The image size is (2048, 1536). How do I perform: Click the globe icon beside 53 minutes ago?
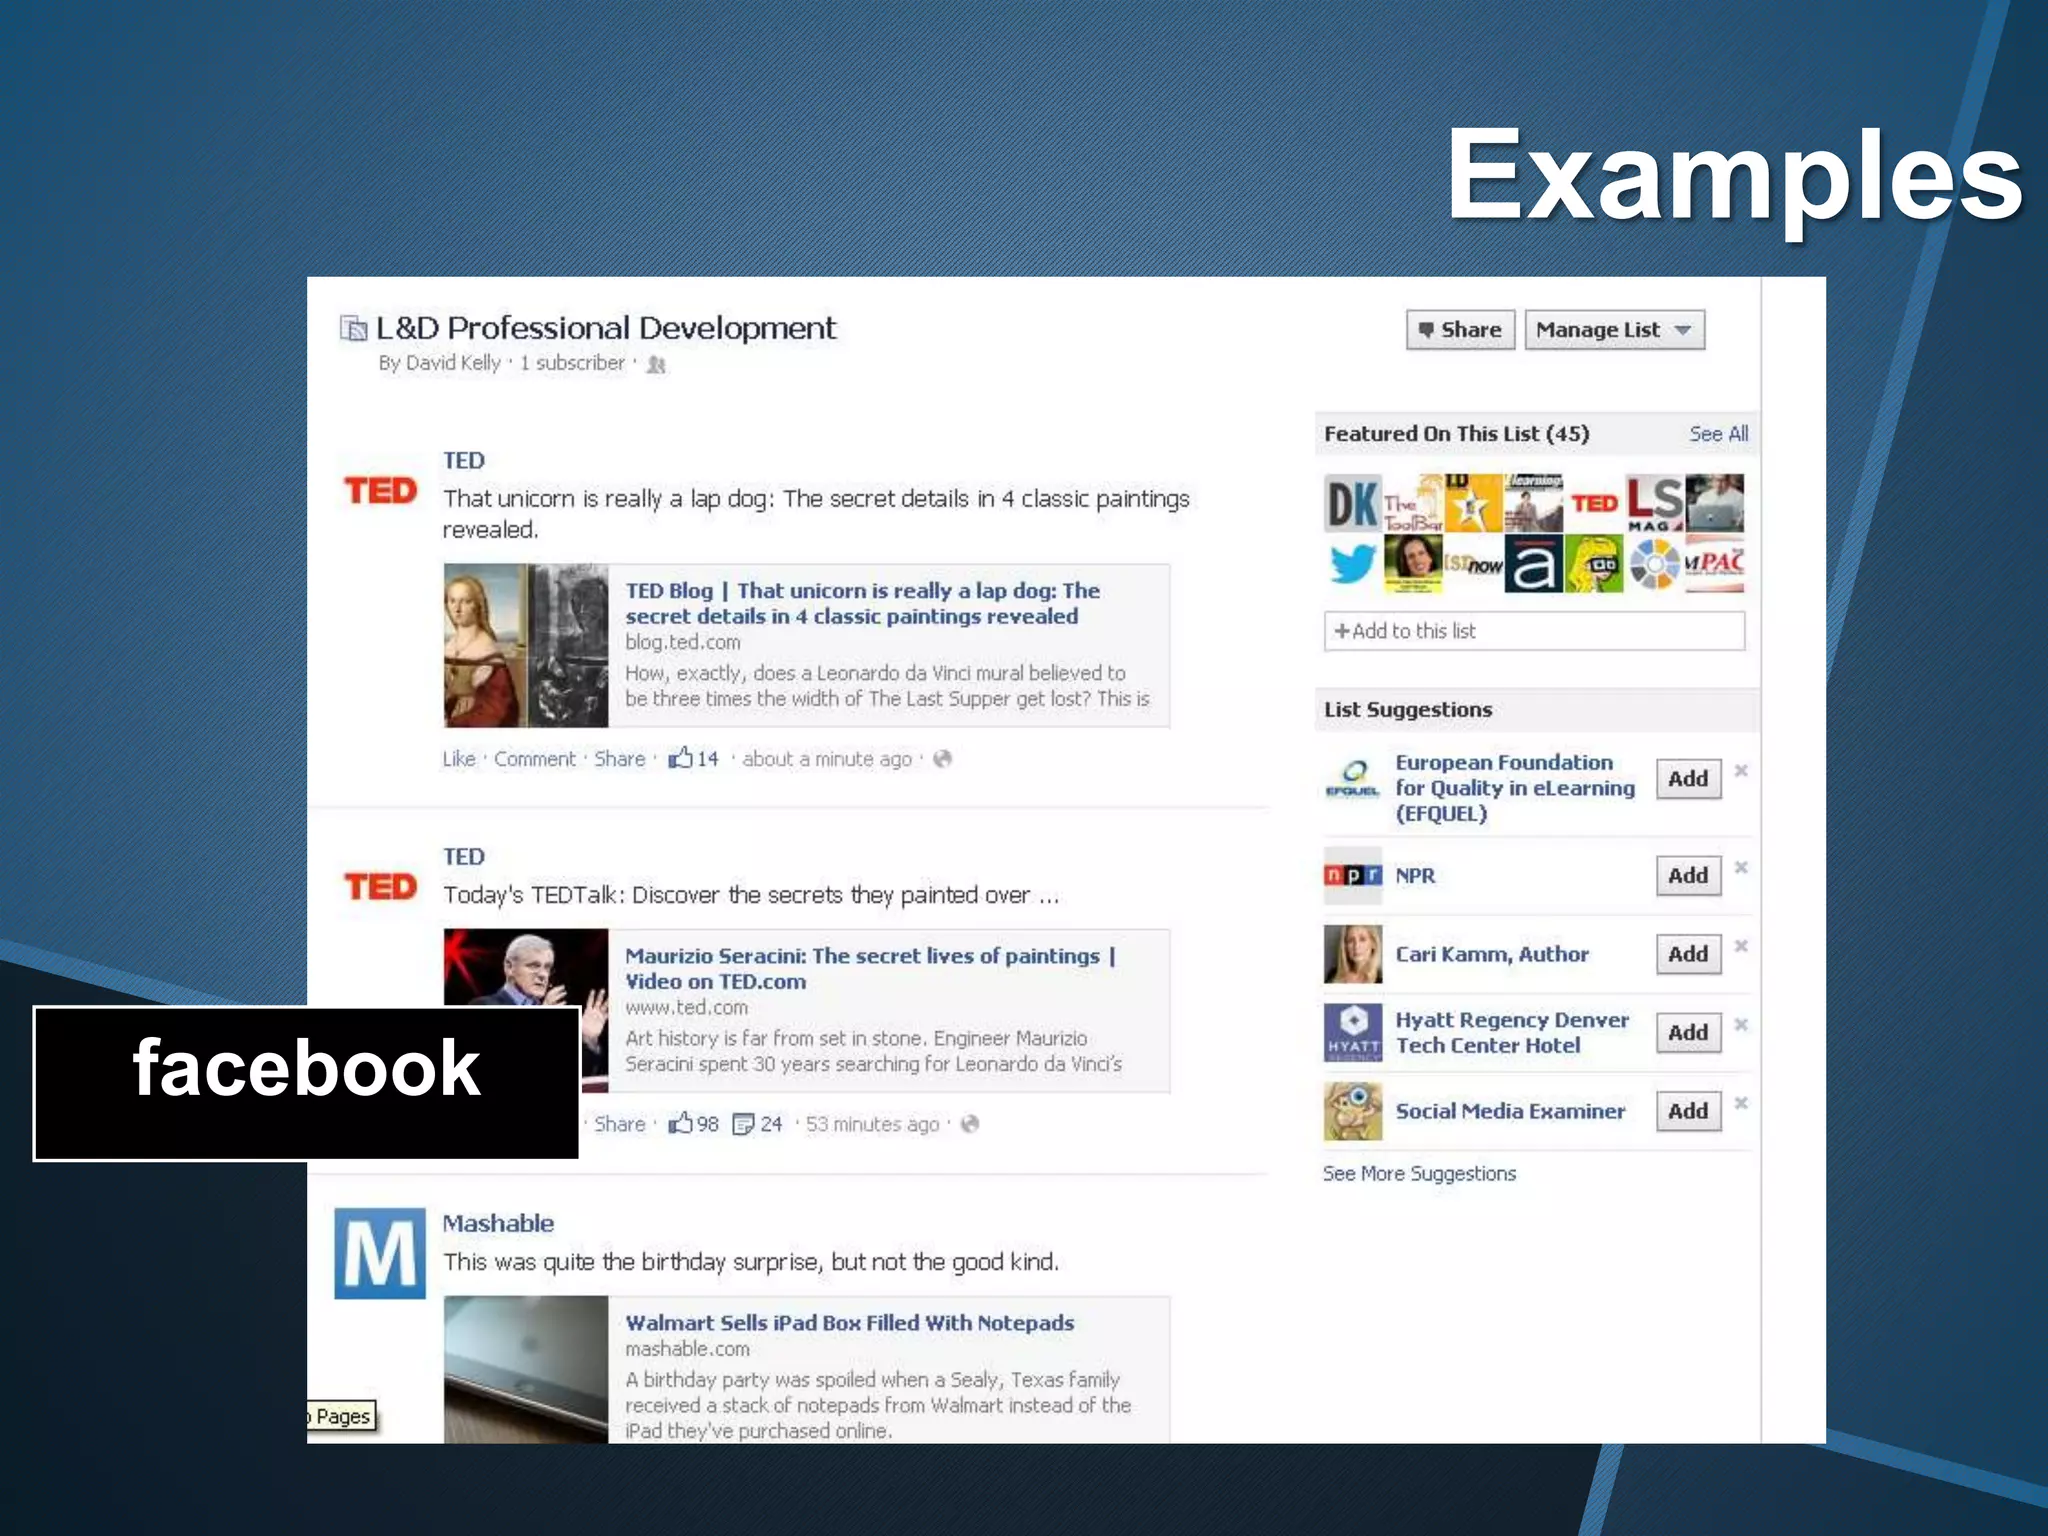969,1124
